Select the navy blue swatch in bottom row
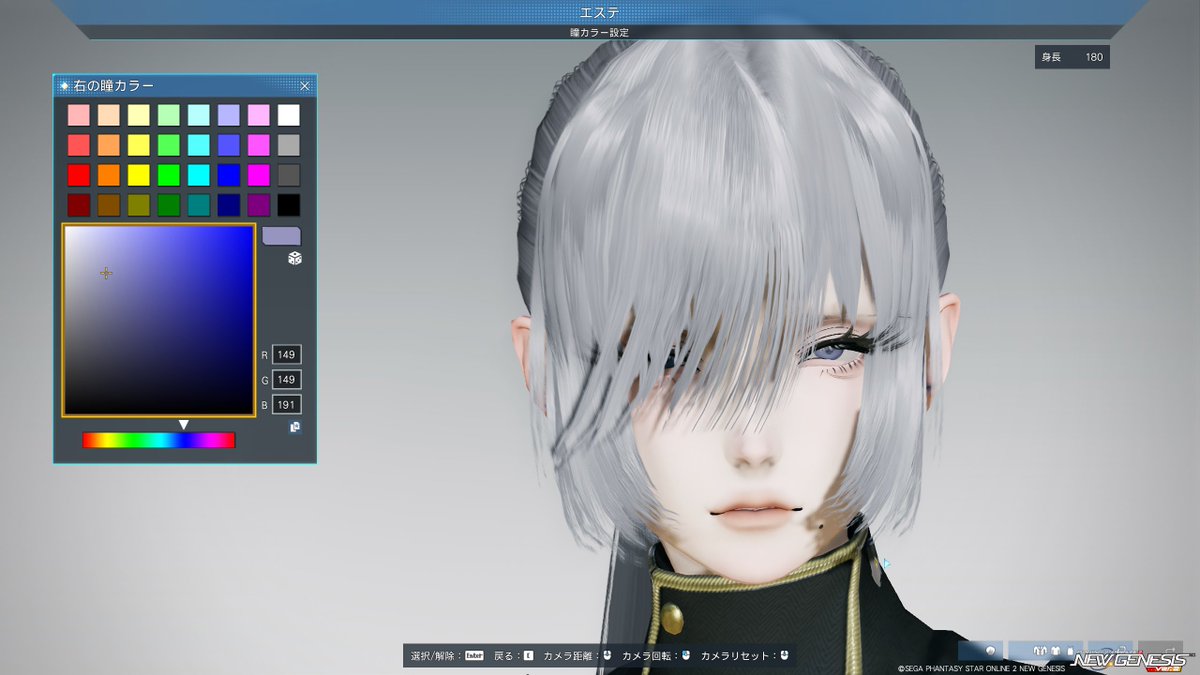The height and width of the screenshot is (675, 1200). point(229,205)
